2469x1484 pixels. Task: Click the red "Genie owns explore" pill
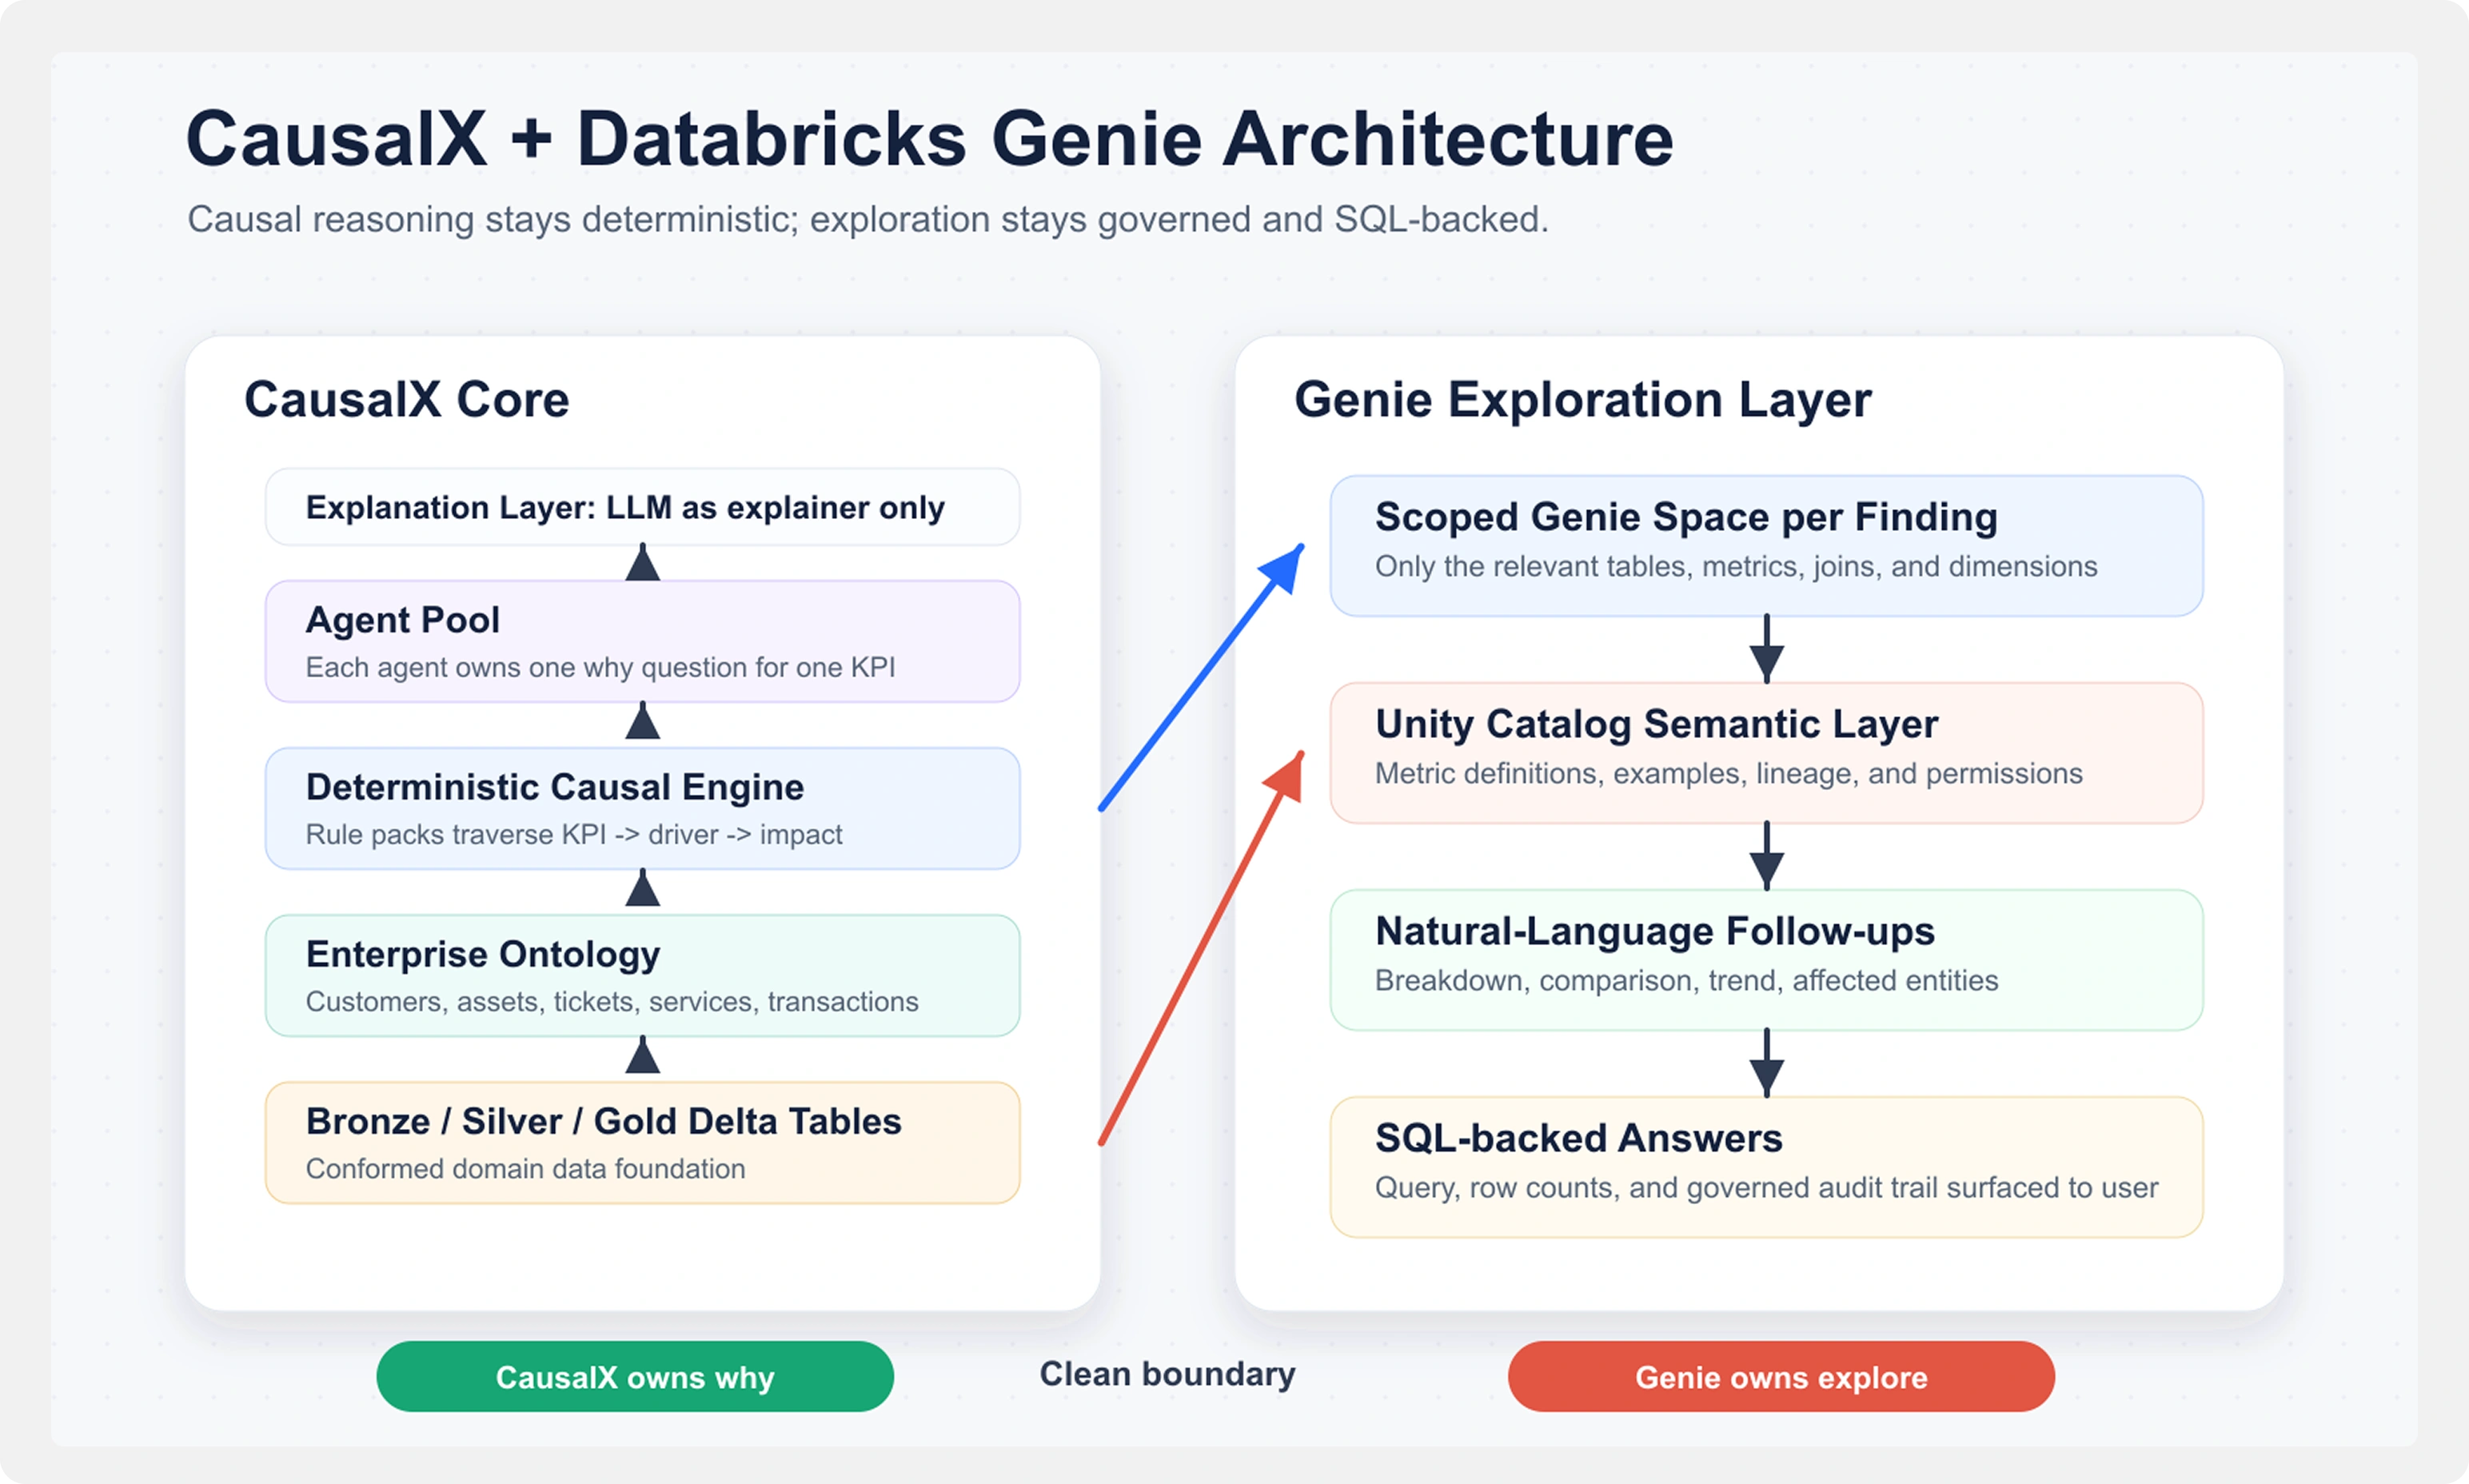point(1781,1377)
